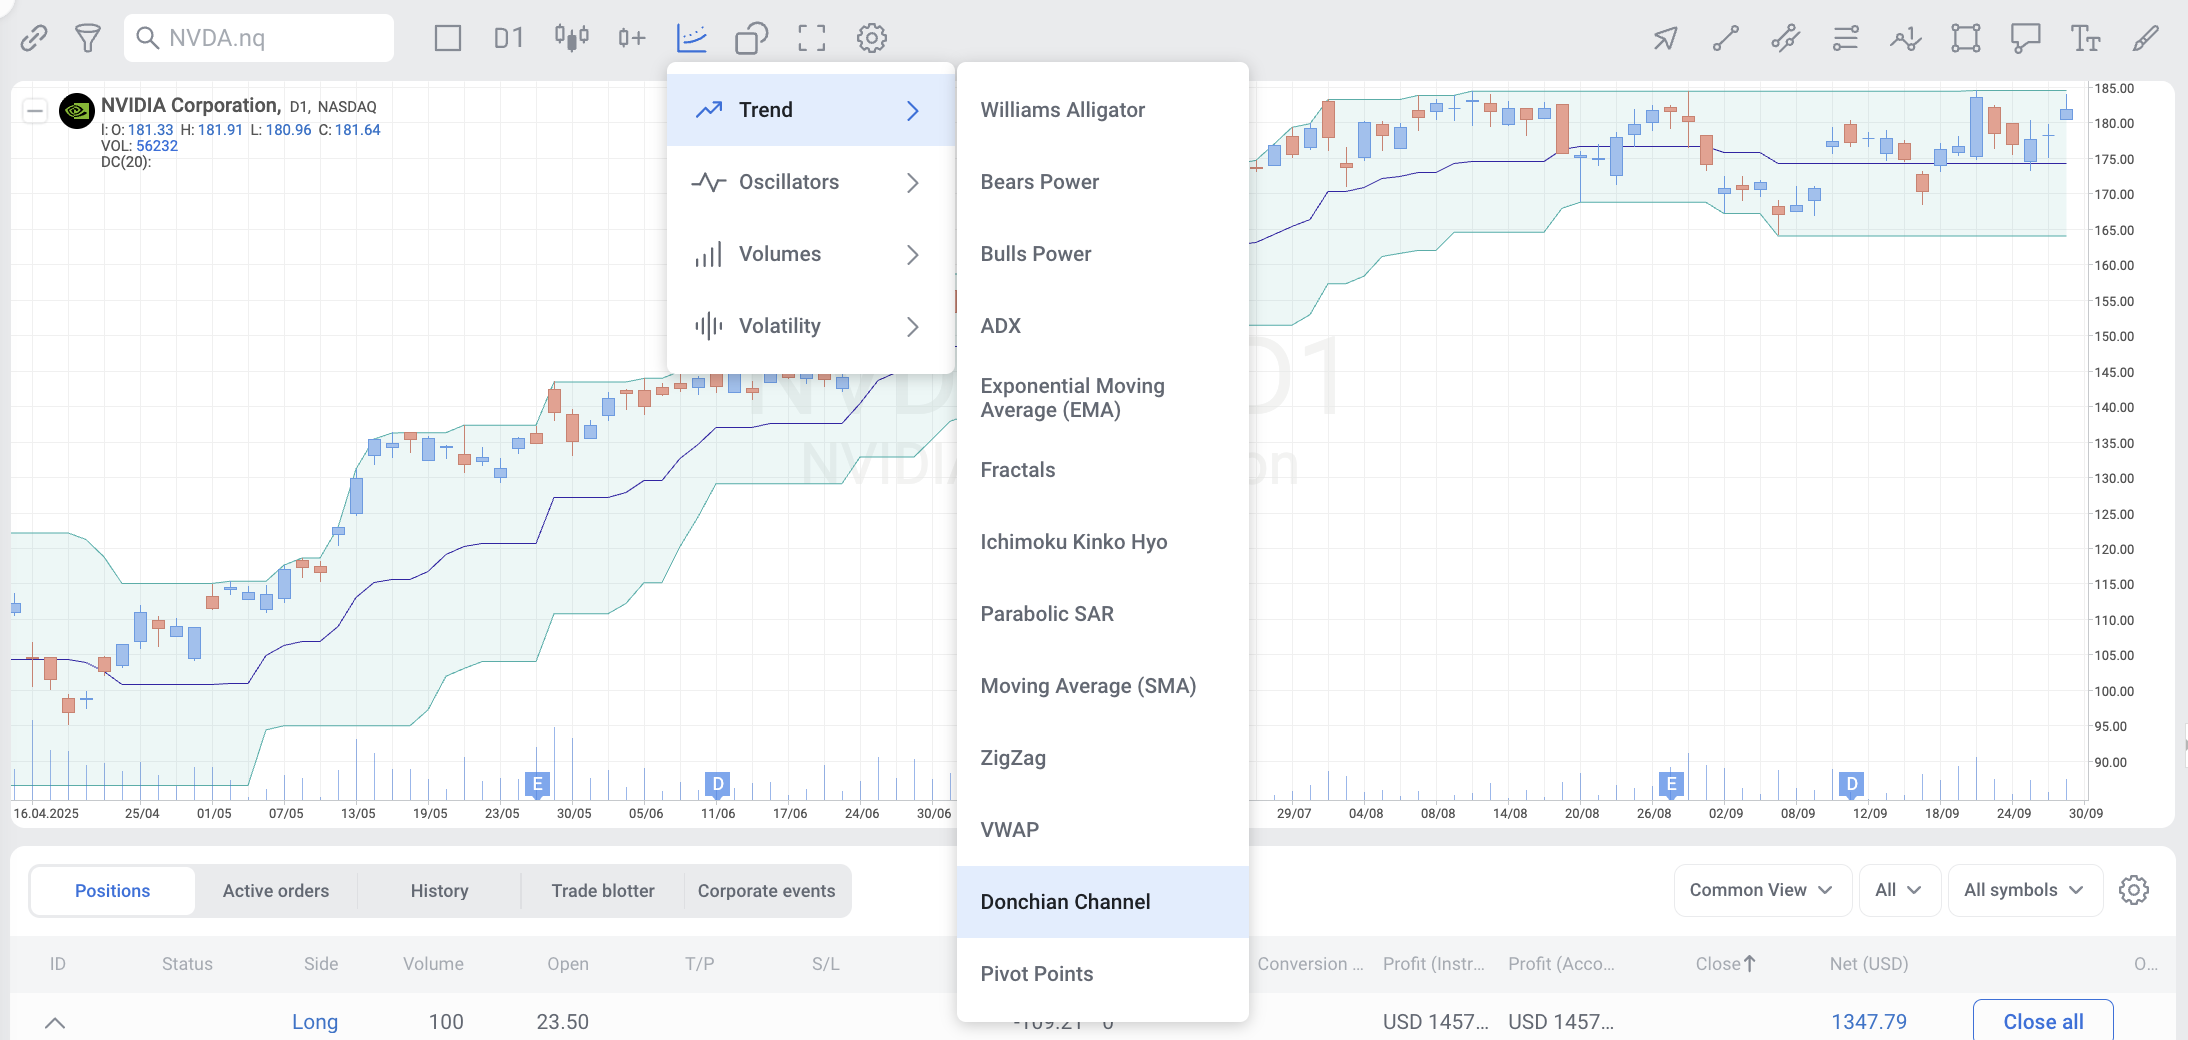The image size is (2188, 1040).
Task: Click the NVIDIA logo icon
Action: click(x=77, y=111)
